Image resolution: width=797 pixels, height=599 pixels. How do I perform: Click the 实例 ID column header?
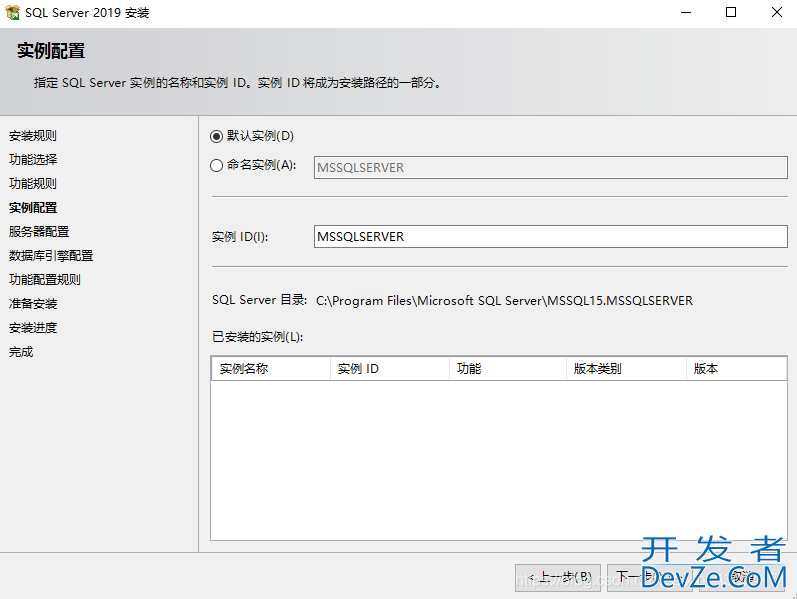click(x=390, y=369)
